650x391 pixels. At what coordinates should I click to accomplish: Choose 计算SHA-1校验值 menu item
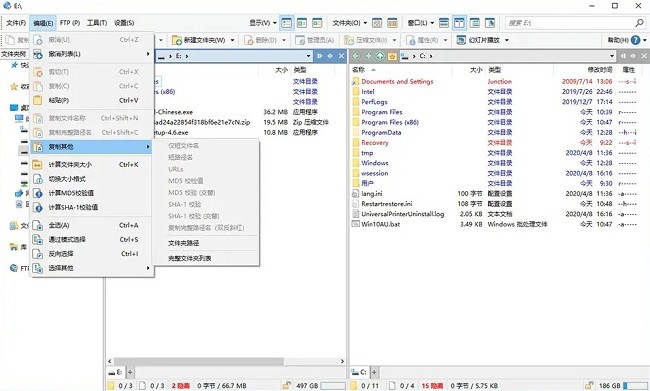[x=91, y=207]
